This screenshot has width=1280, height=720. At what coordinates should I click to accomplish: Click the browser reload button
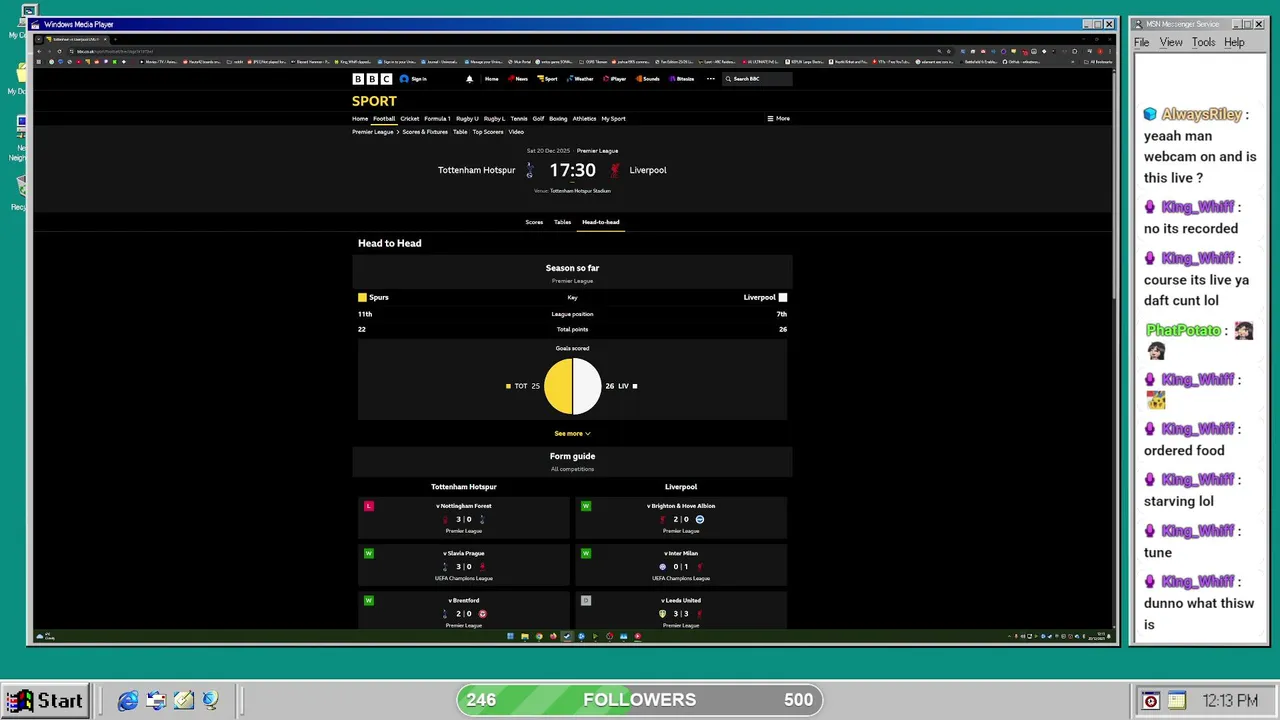59,51
